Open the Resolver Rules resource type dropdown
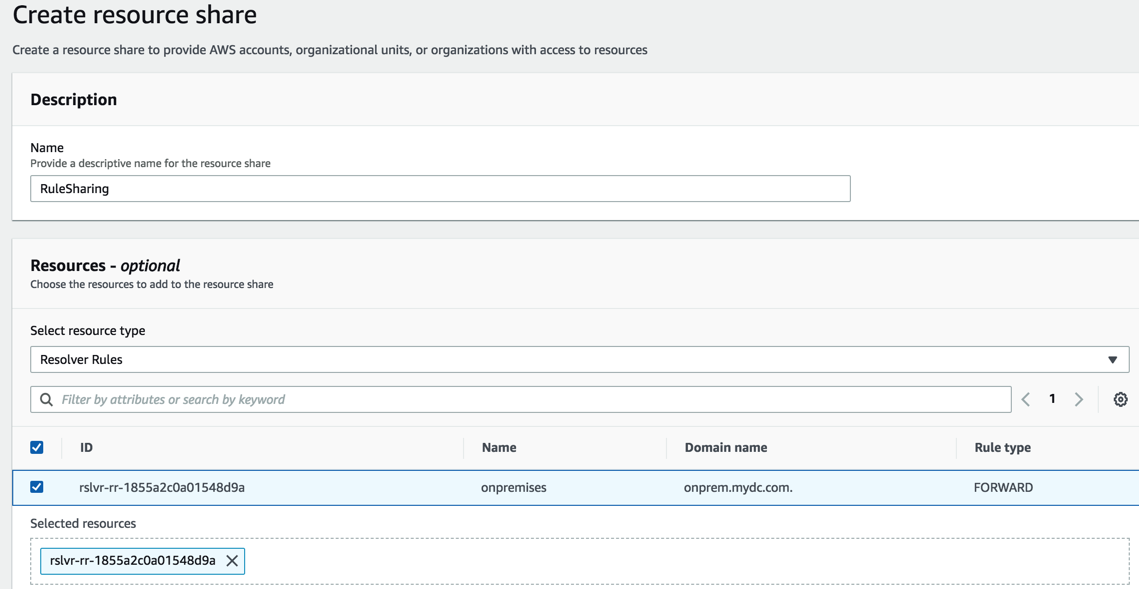 tap(570, 360)
